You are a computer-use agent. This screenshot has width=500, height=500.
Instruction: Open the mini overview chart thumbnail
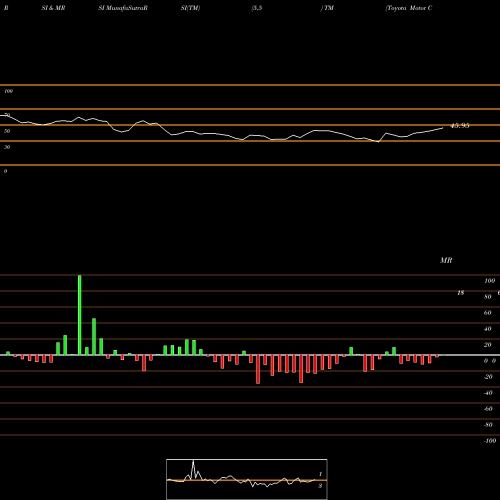coord(247,479)
